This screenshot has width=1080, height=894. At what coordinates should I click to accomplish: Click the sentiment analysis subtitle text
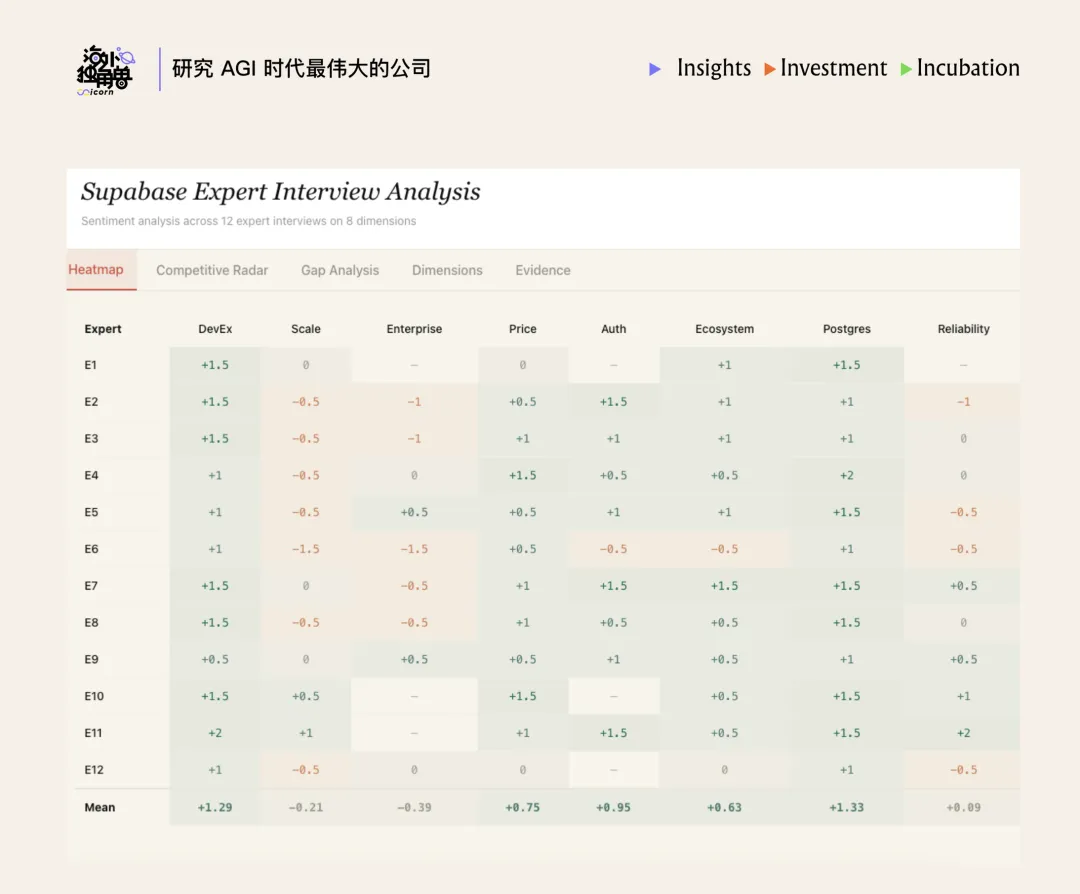click(x=249, y=221)
